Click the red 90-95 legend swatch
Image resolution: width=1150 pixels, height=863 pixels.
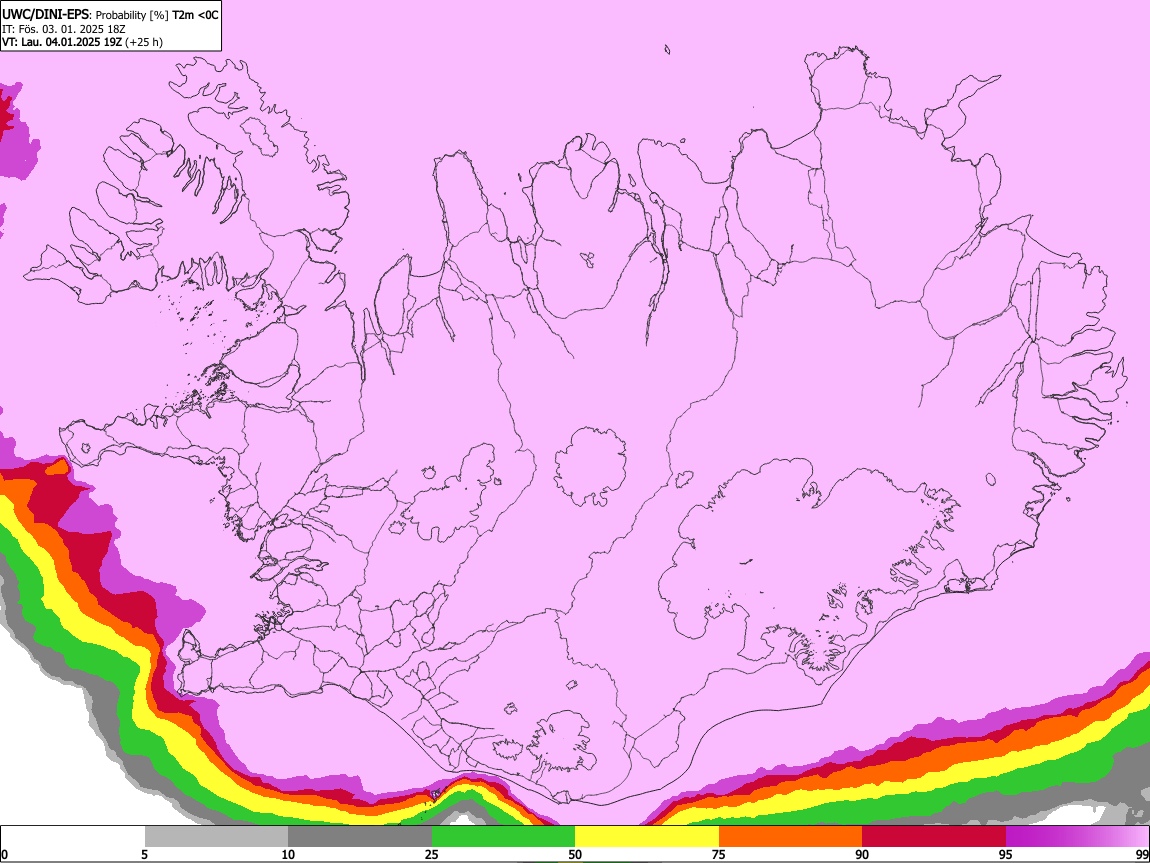pos(934,837)
